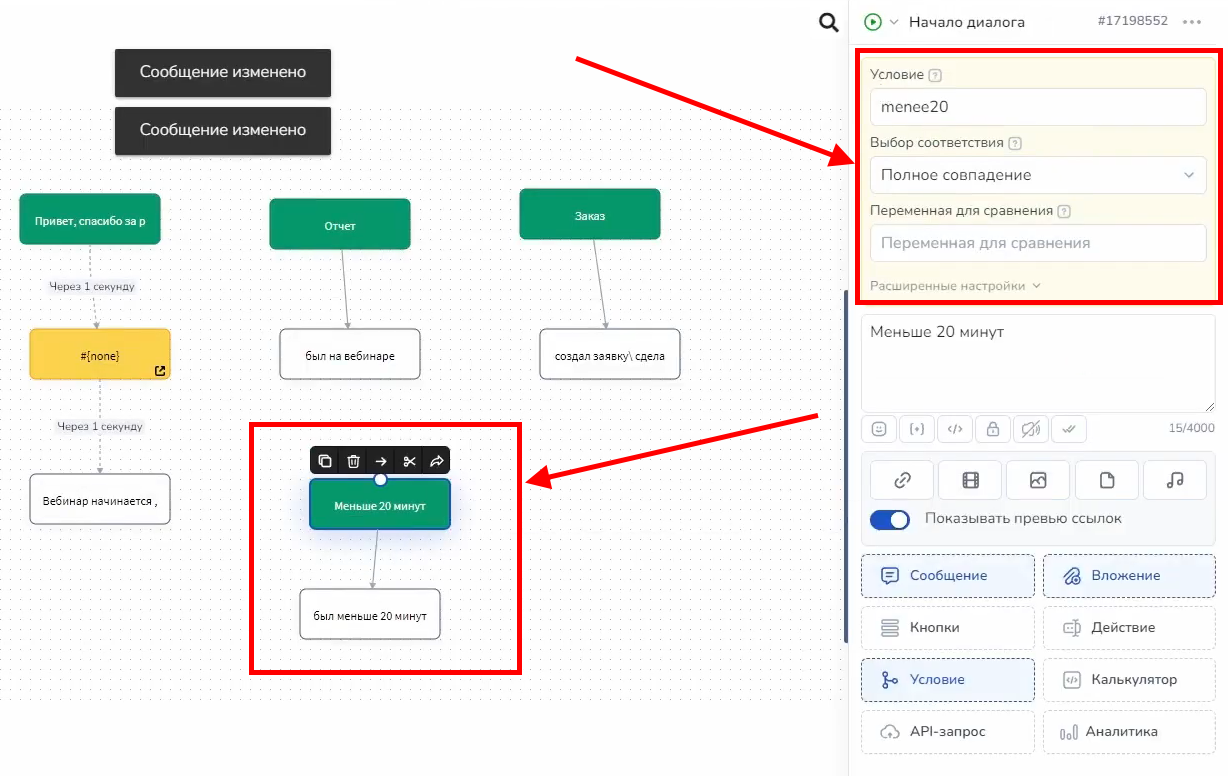
Task: Click the 'Переменная для сравнения' input field
Action: coord(1038,243)
